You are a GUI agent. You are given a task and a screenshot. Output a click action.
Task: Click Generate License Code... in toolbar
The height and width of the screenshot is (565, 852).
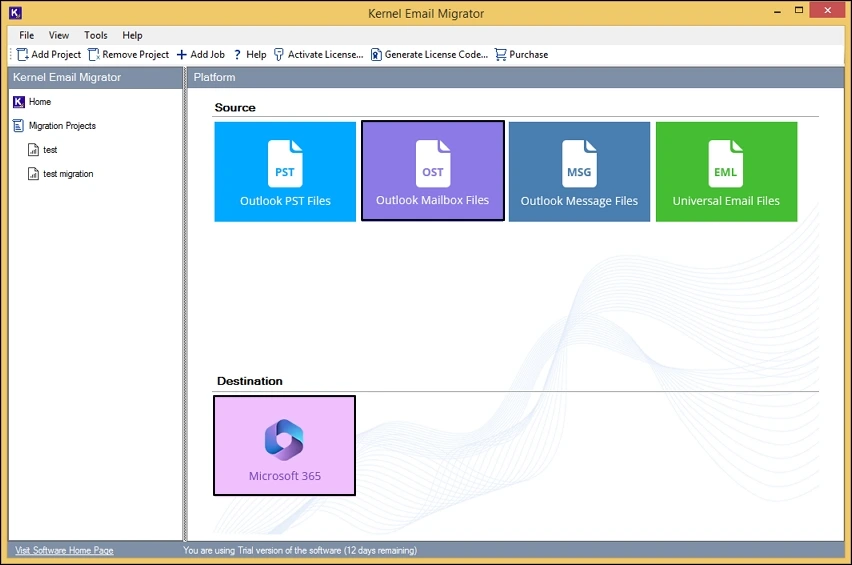point(436,54)
